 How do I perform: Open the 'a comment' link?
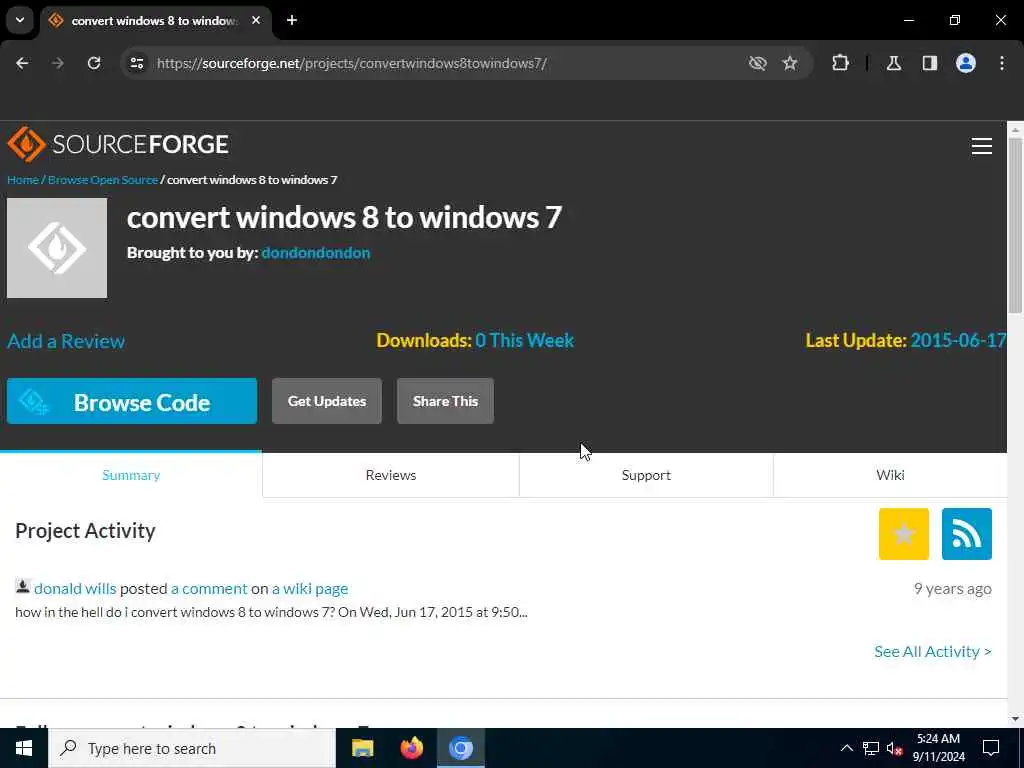tap(209, 588)
